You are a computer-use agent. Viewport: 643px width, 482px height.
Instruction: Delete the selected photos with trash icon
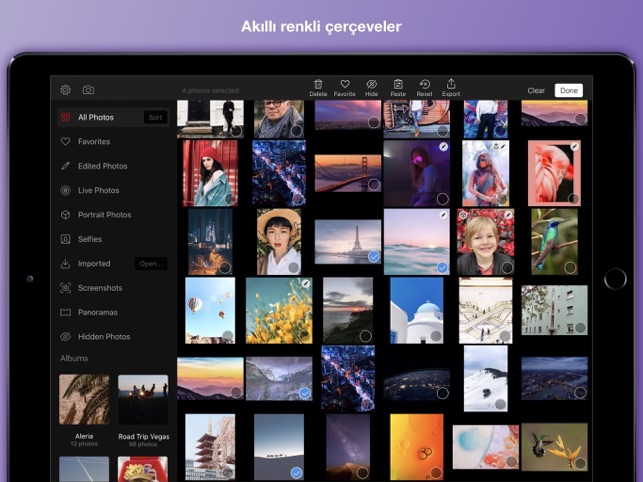[x=318, y=88]
